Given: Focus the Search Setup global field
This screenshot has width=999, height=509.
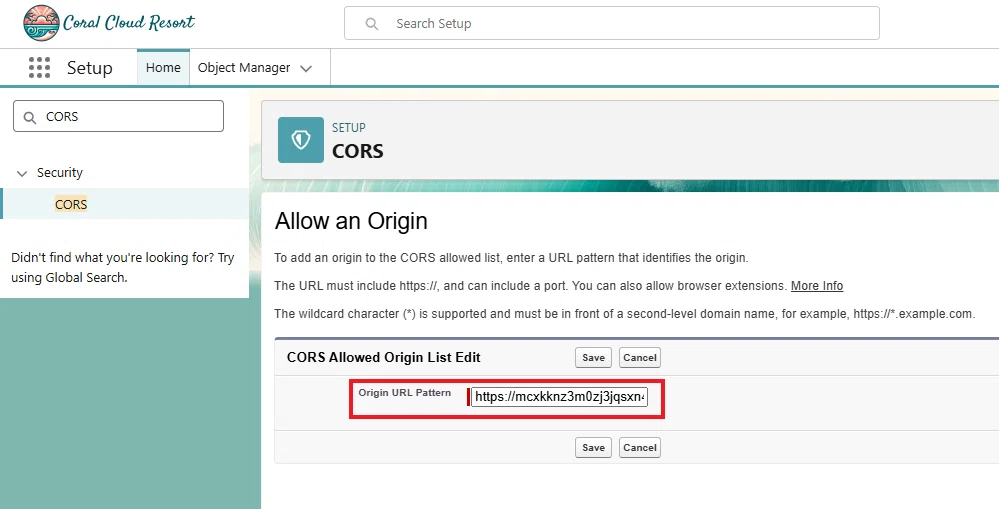Looking at the screenshot, I should tap(612, 24).
